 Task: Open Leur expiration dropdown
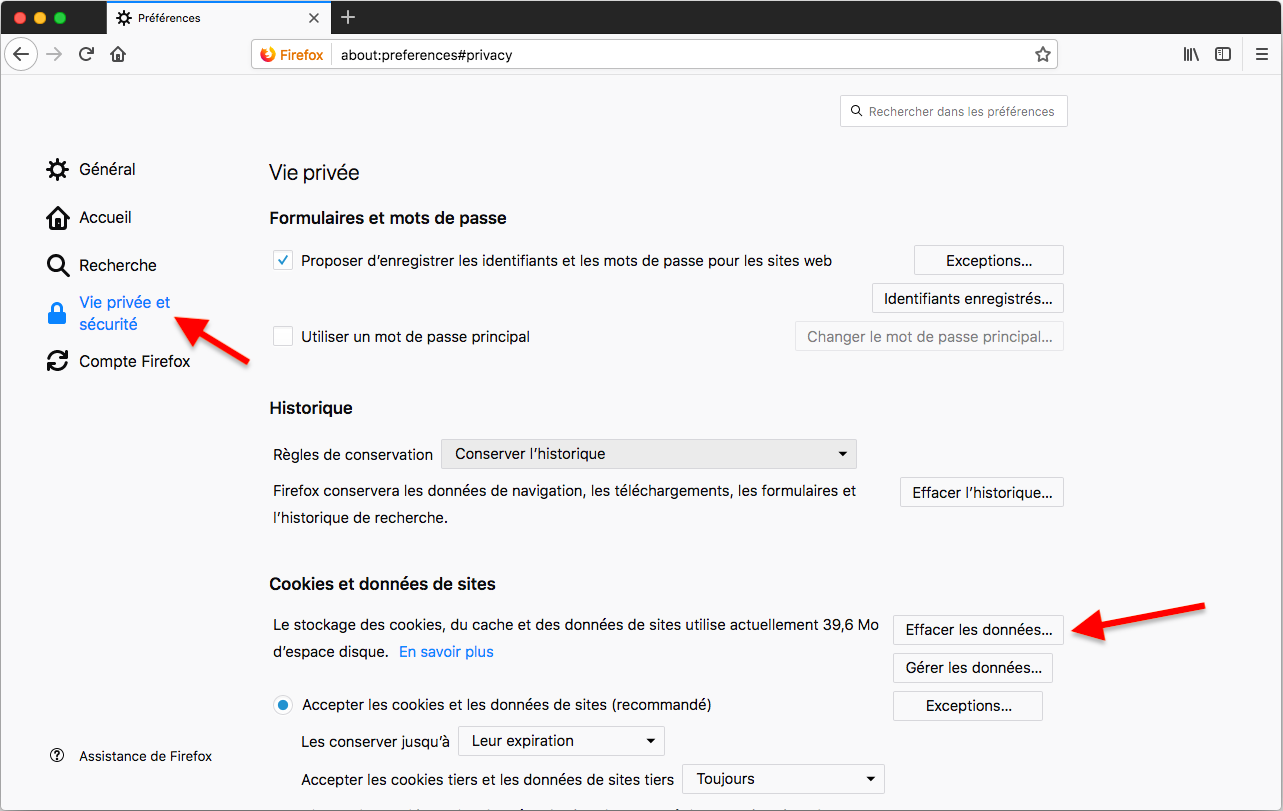click(561, 741)
